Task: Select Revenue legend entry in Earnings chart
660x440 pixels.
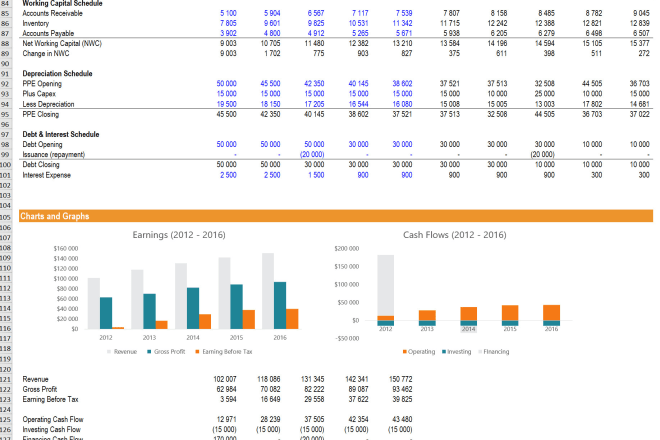Action: (122, 352)
